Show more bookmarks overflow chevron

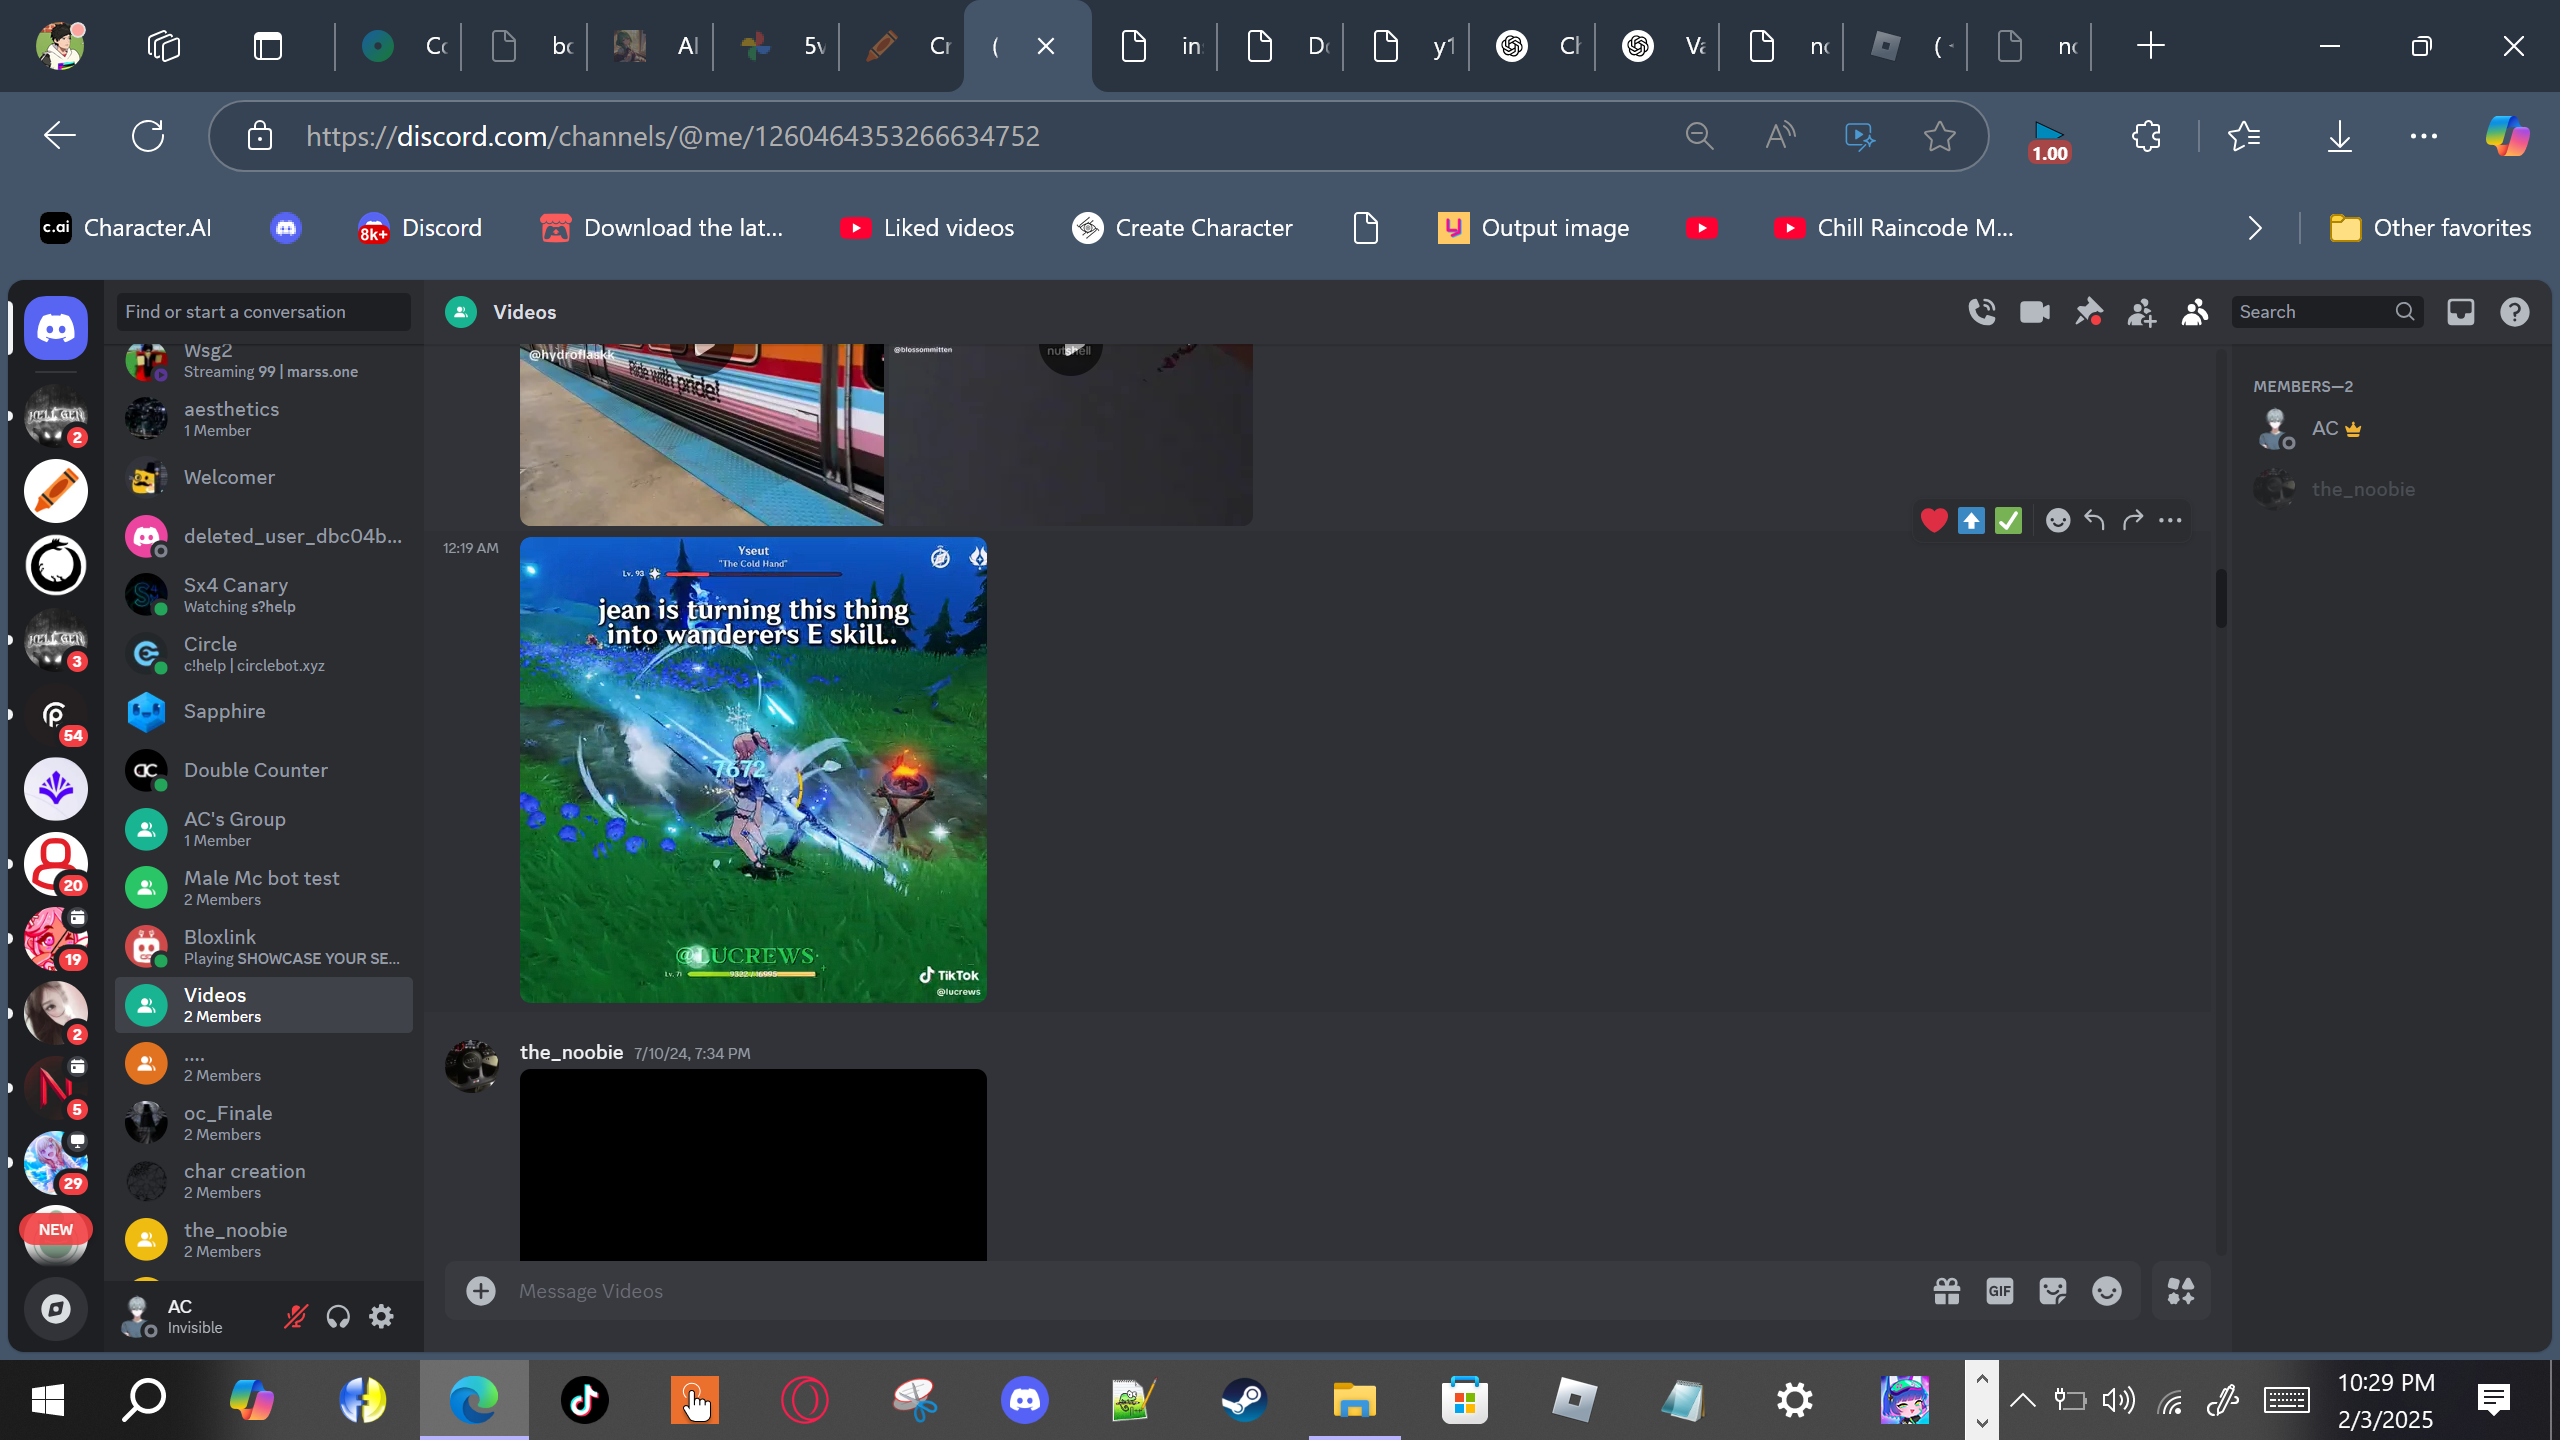[x=2255, y=228]
